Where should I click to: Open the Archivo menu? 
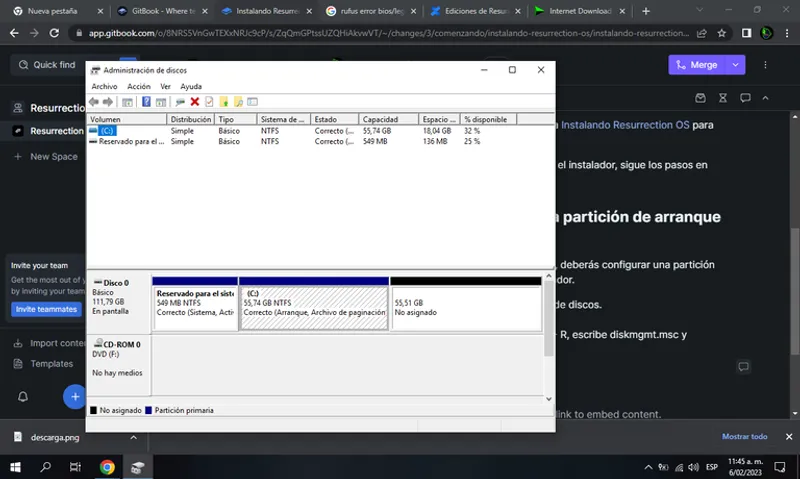104,87
